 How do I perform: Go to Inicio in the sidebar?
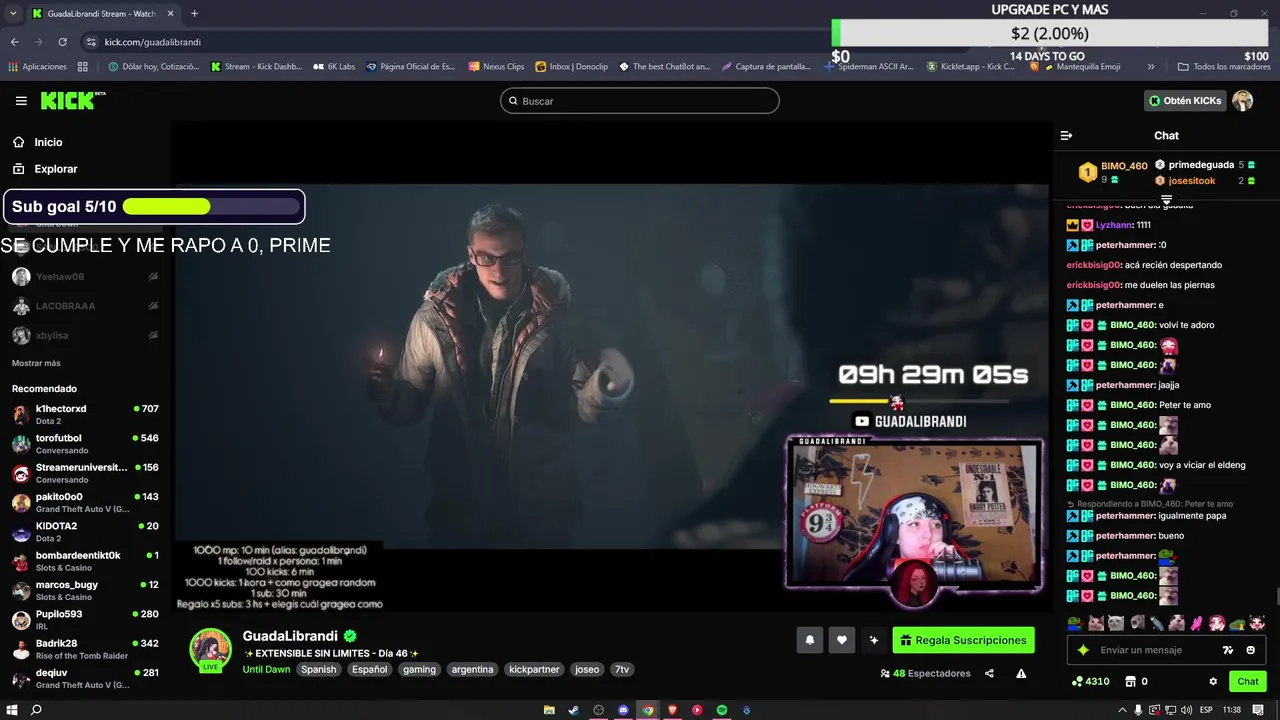pyautogui.click(x=48, y=142)
